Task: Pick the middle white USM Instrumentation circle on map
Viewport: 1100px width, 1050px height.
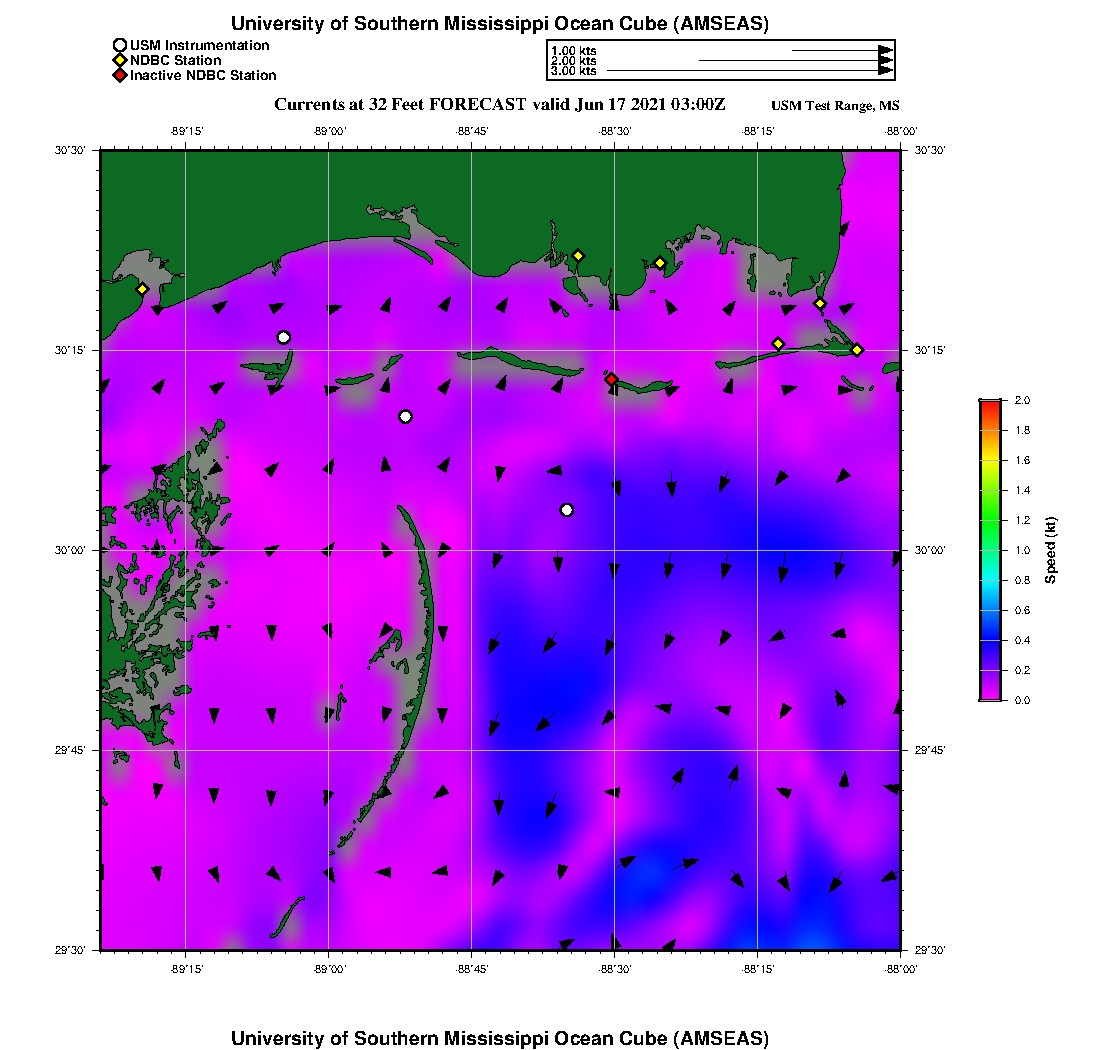Action: point(405,416)
